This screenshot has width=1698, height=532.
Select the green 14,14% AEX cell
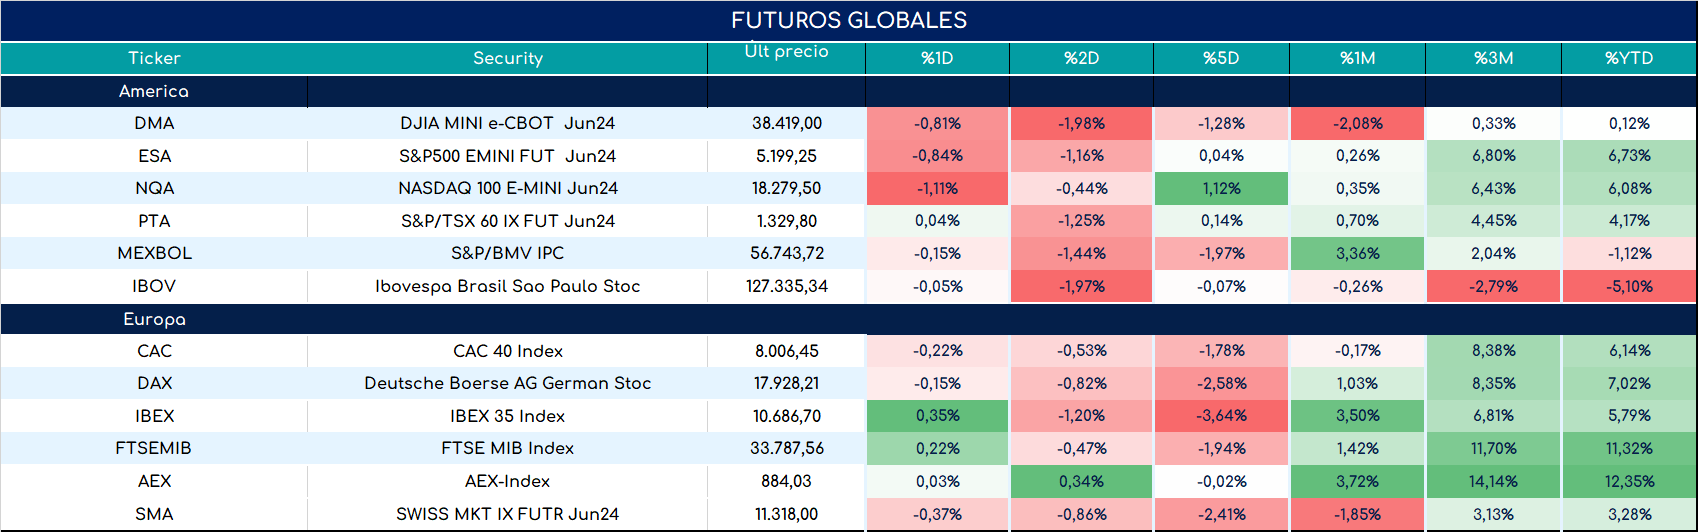1493,481
